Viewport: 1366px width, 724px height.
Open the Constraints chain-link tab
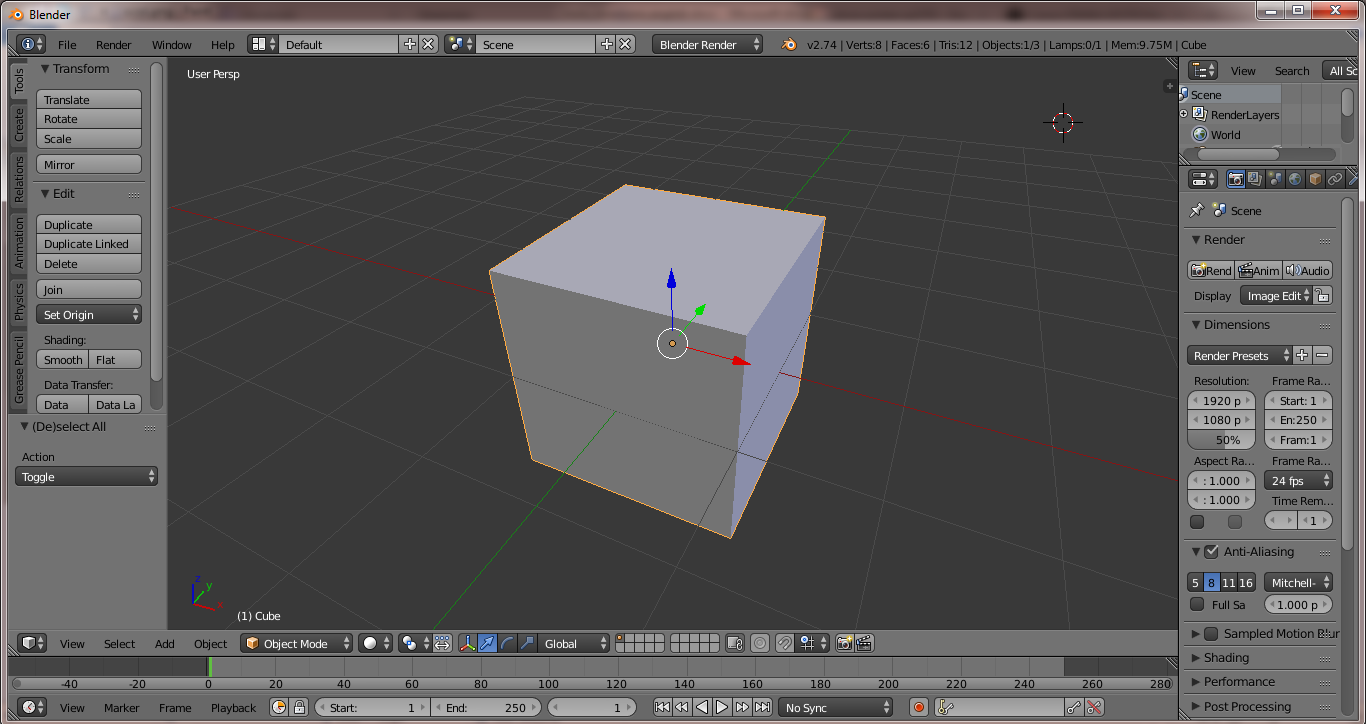pyautogui.click(x=1335, y=179)
